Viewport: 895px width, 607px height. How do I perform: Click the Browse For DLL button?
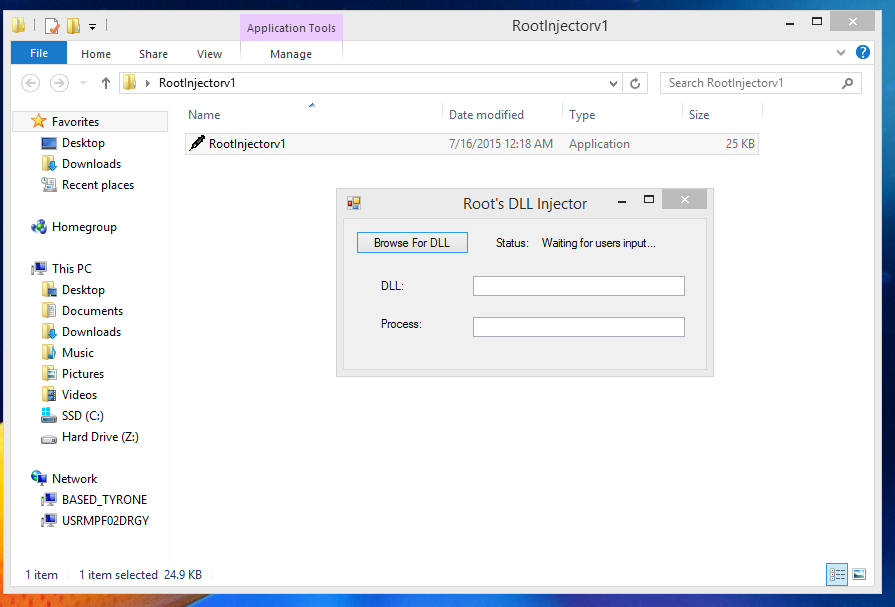412,243
